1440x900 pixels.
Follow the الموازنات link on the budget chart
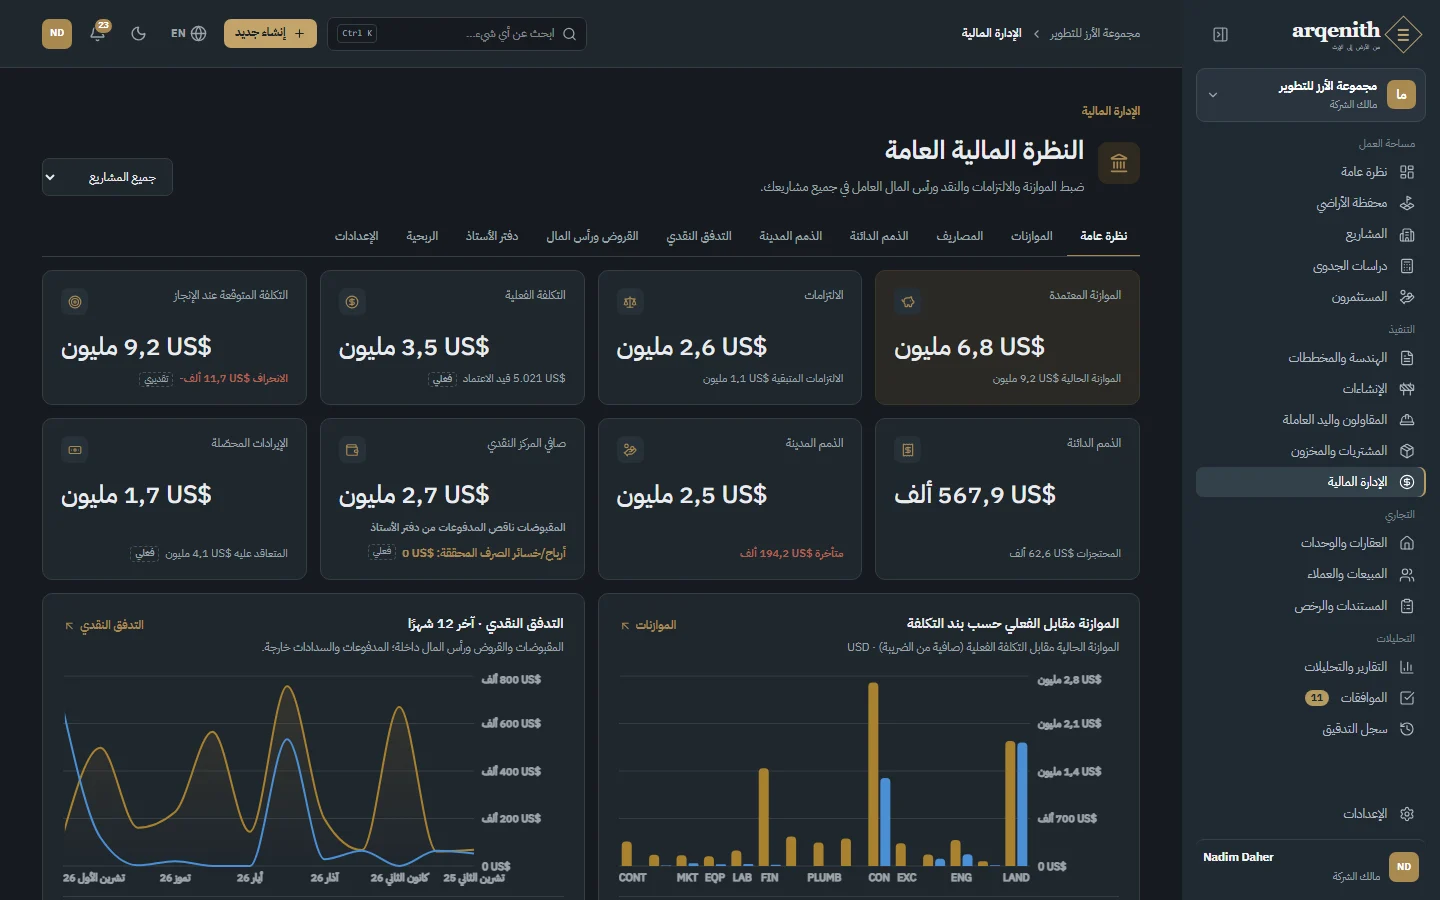coord(648,626)
